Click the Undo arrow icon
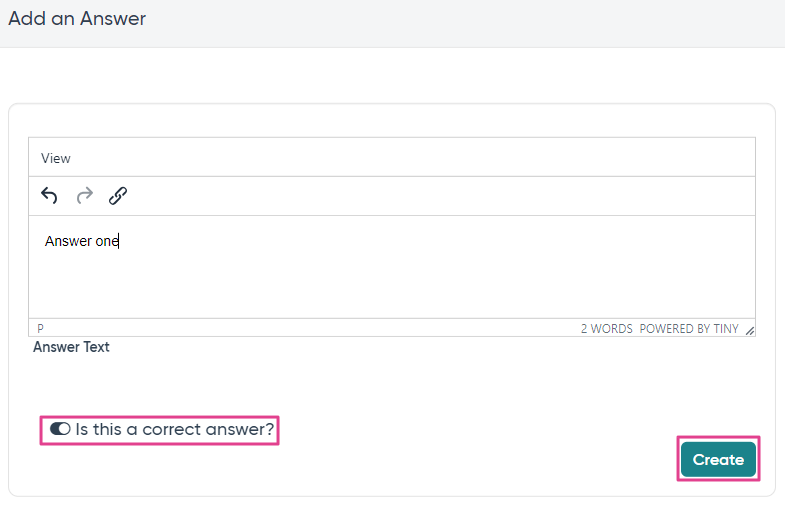 coord(49,196)
